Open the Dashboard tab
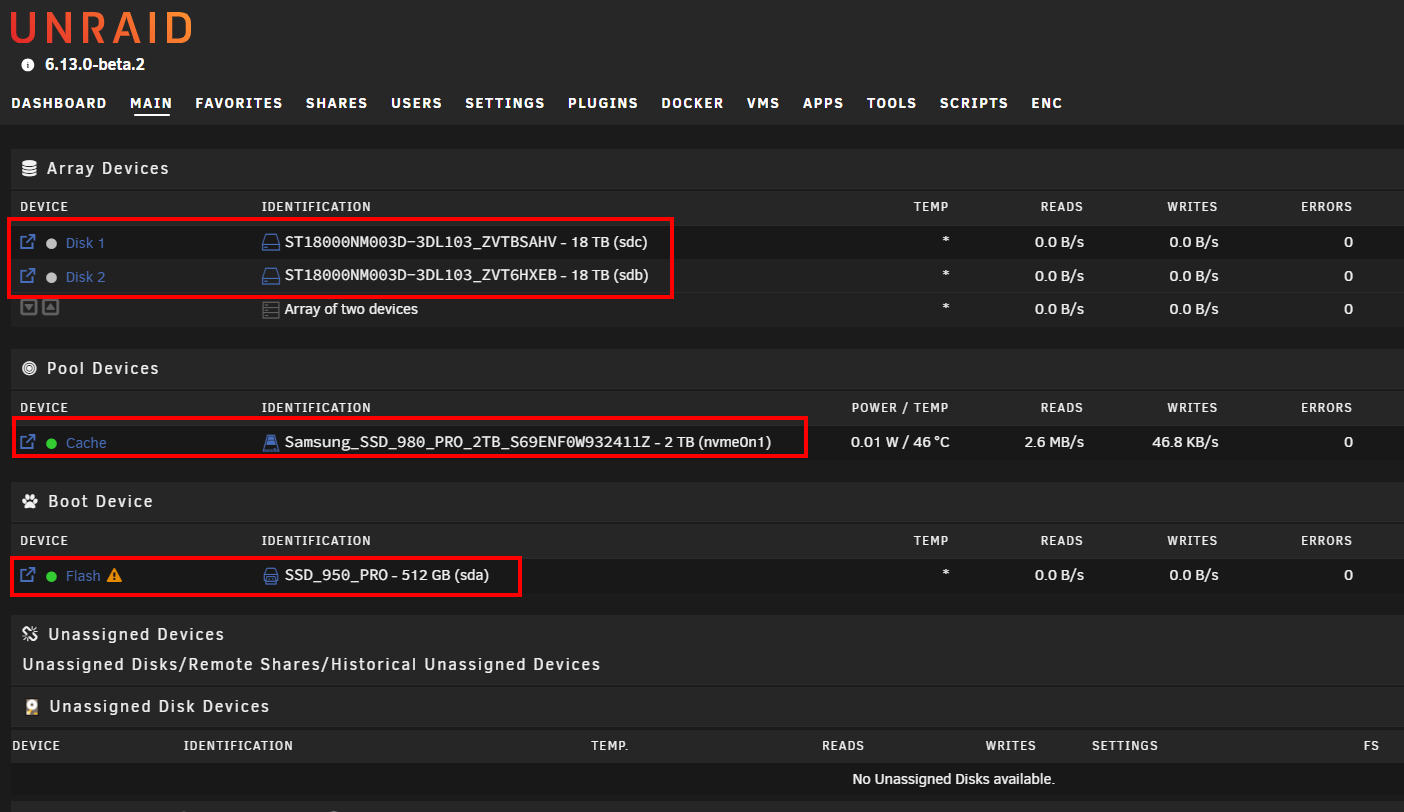 59,103
